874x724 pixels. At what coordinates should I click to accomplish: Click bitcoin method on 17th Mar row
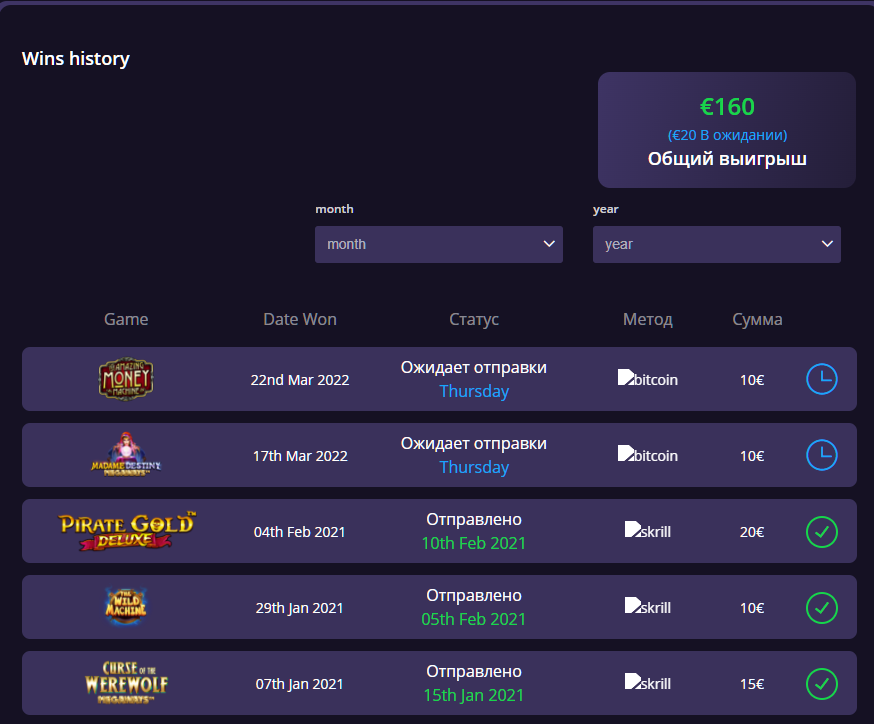point(648,456)
